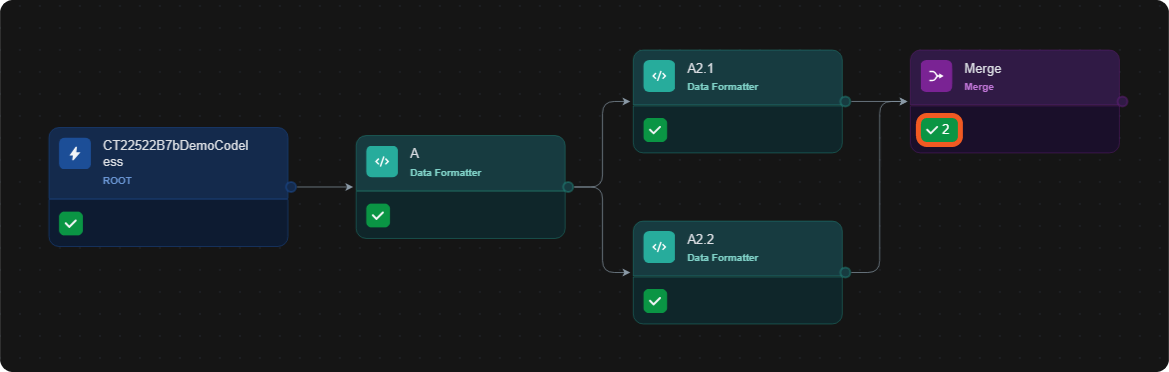1169x372 pixels.
Task: Click the Merge node title text
Action: pyautogui.click(x=983, y=69)
